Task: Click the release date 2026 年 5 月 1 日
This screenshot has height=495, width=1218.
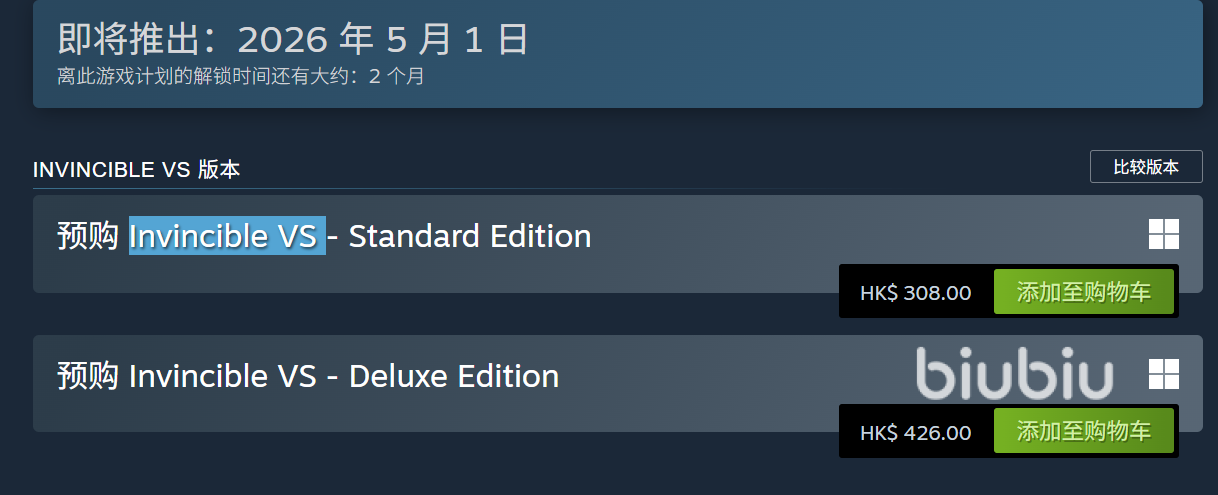Action: click(x=382, y=40)
